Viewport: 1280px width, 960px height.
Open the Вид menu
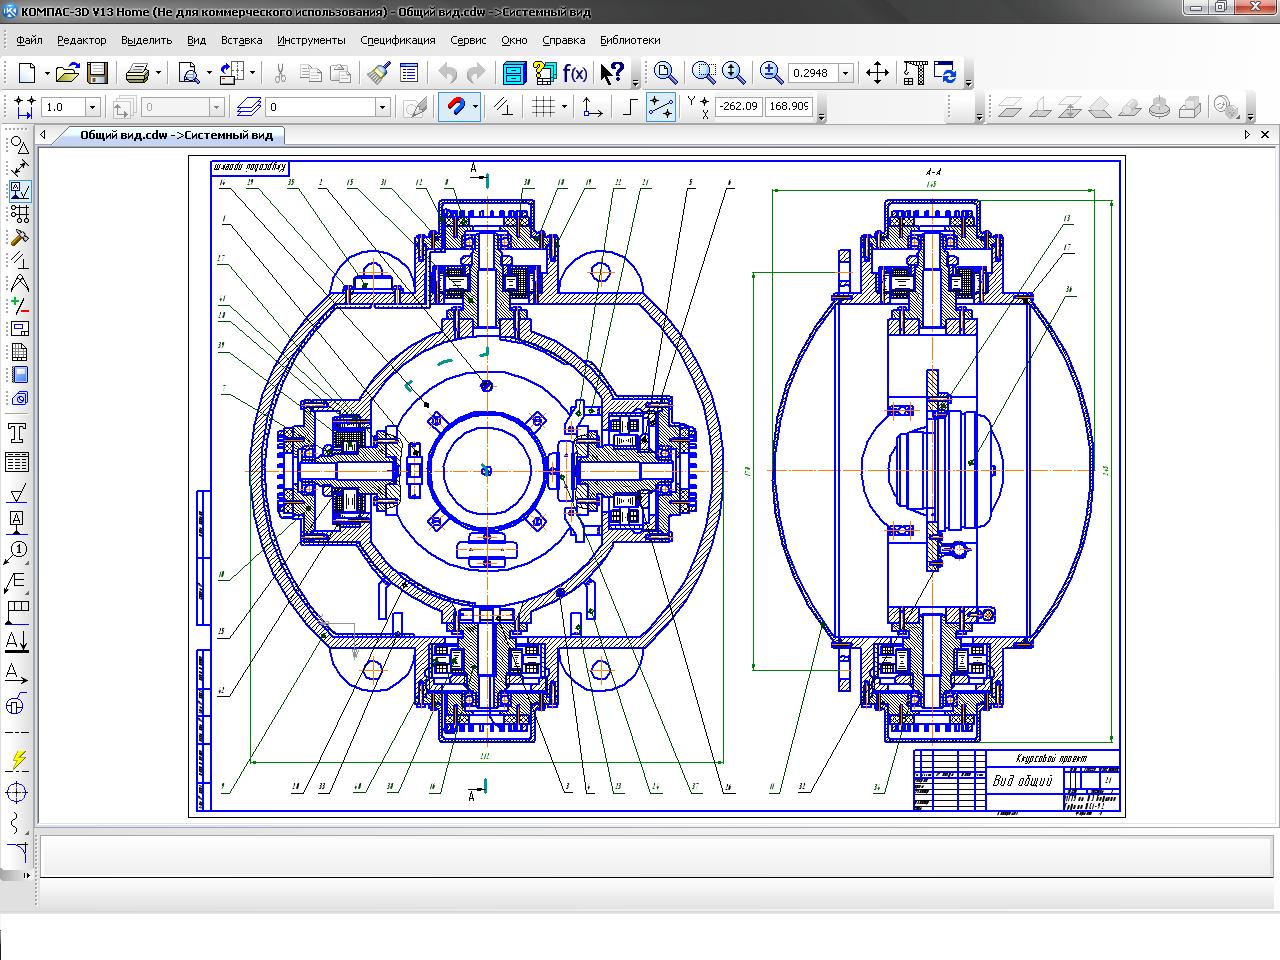pos(196,40)
